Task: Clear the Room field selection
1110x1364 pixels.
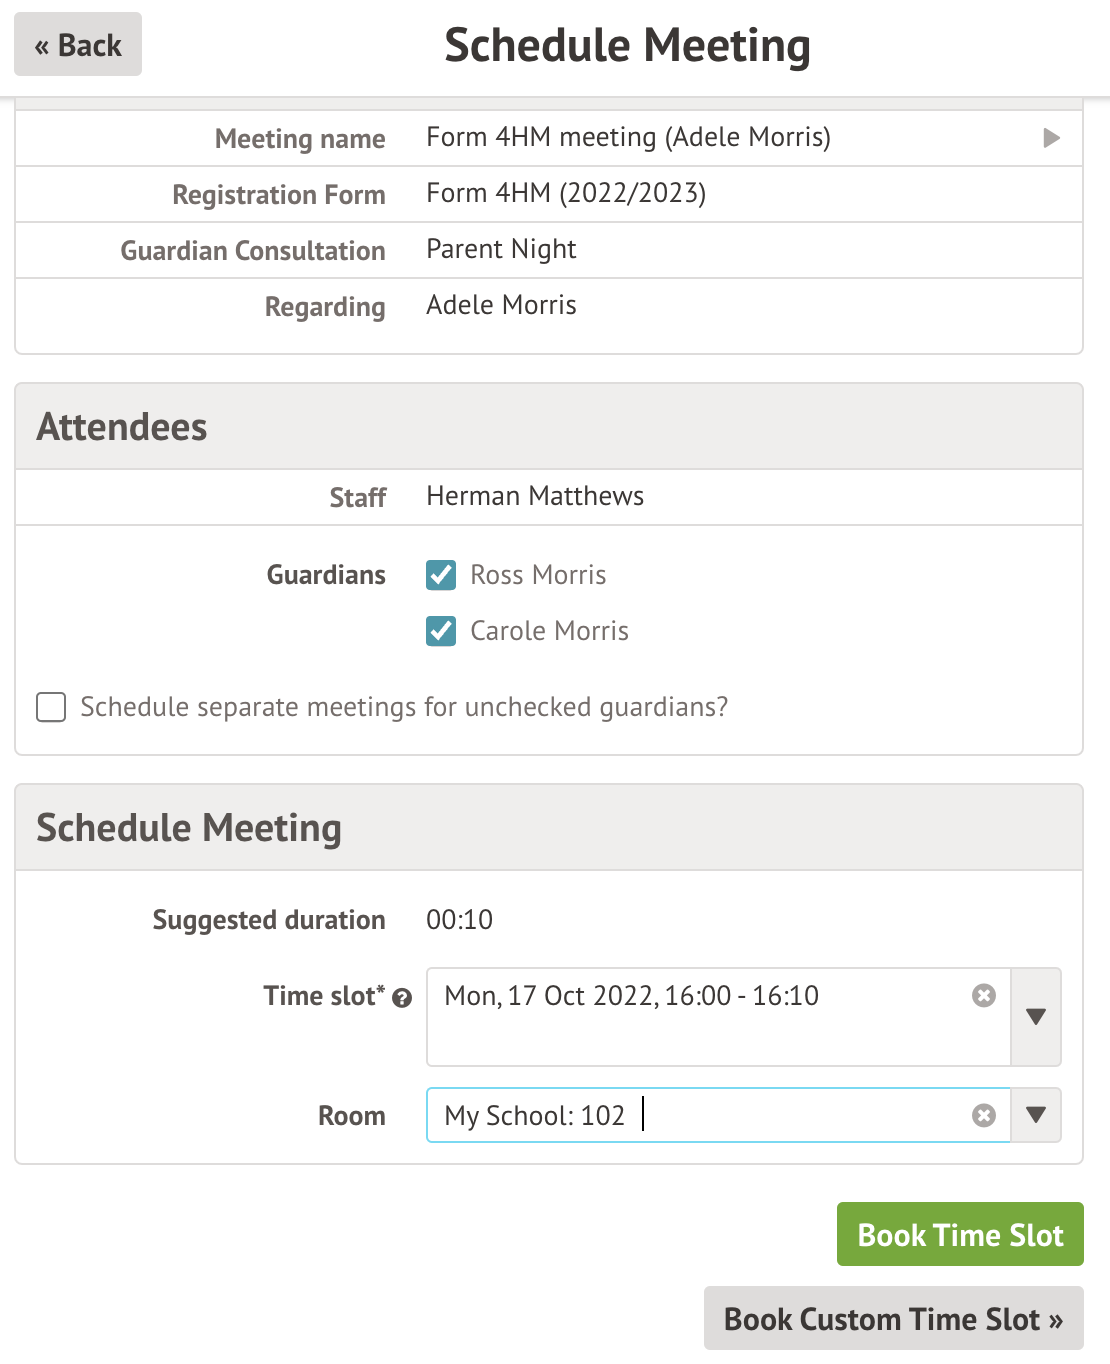Action: pyautogui.click(x=984, y=1115)
